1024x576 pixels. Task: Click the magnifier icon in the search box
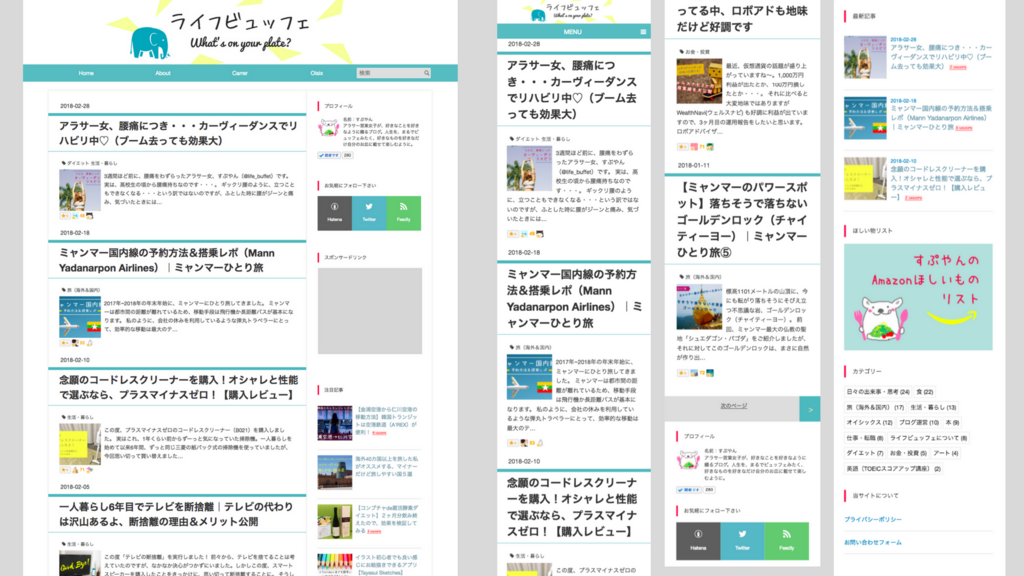426,73
